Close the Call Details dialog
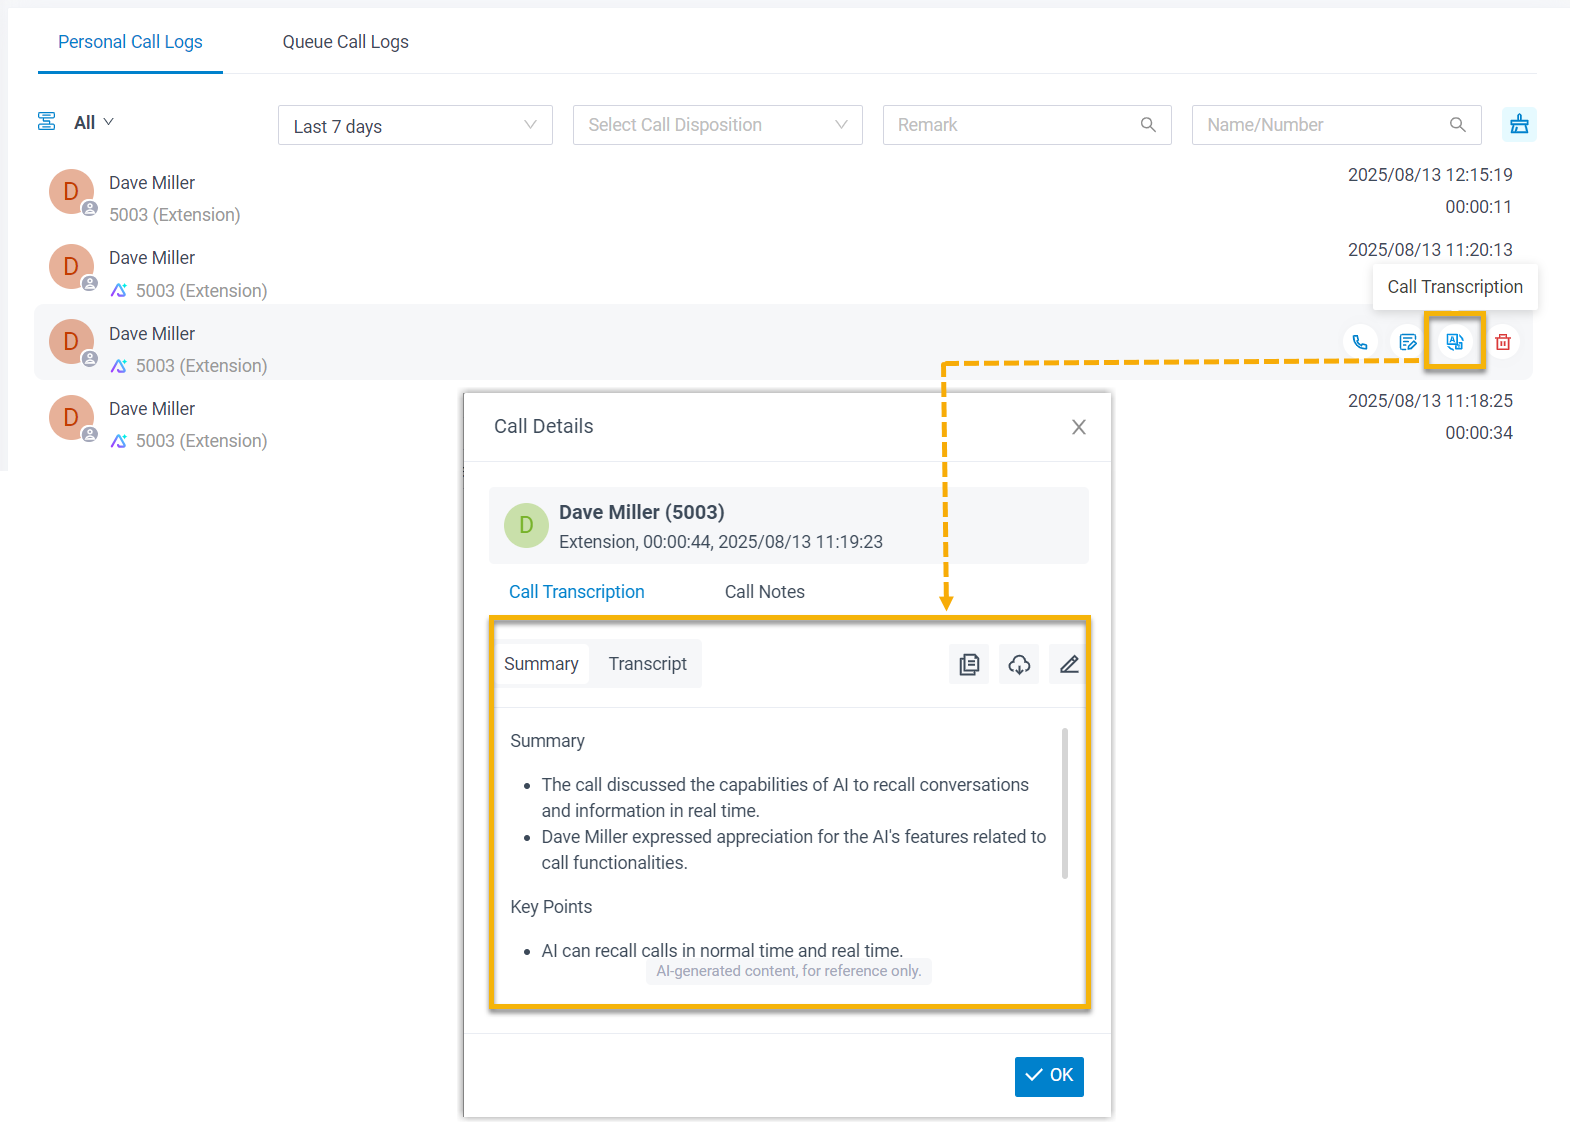This screenshot has width=1570, height=1122. [x=1078, y=427]
